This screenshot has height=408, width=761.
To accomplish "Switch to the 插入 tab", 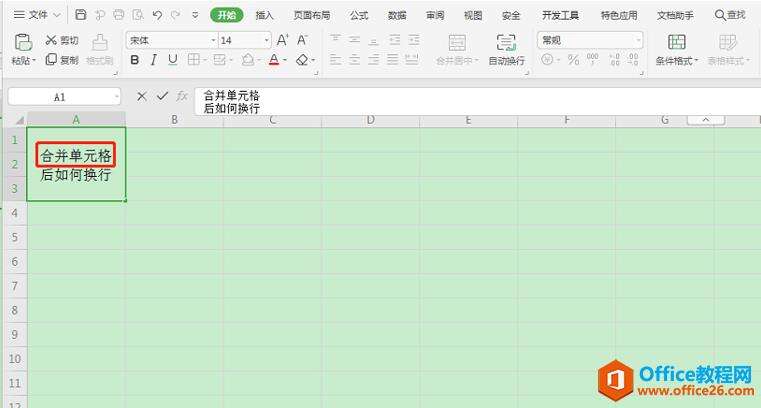I will tap(264, 15).
